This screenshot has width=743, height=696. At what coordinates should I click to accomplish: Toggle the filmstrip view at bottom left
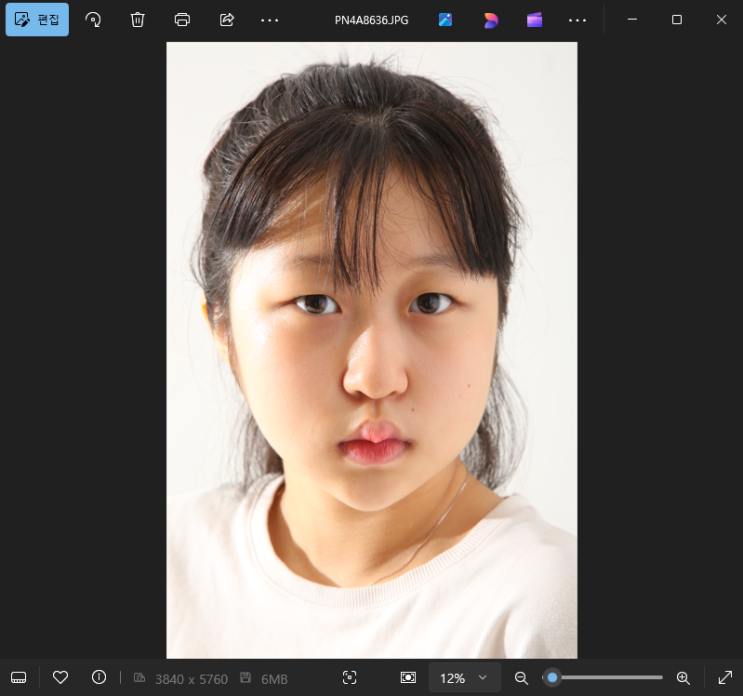[19, 677]
